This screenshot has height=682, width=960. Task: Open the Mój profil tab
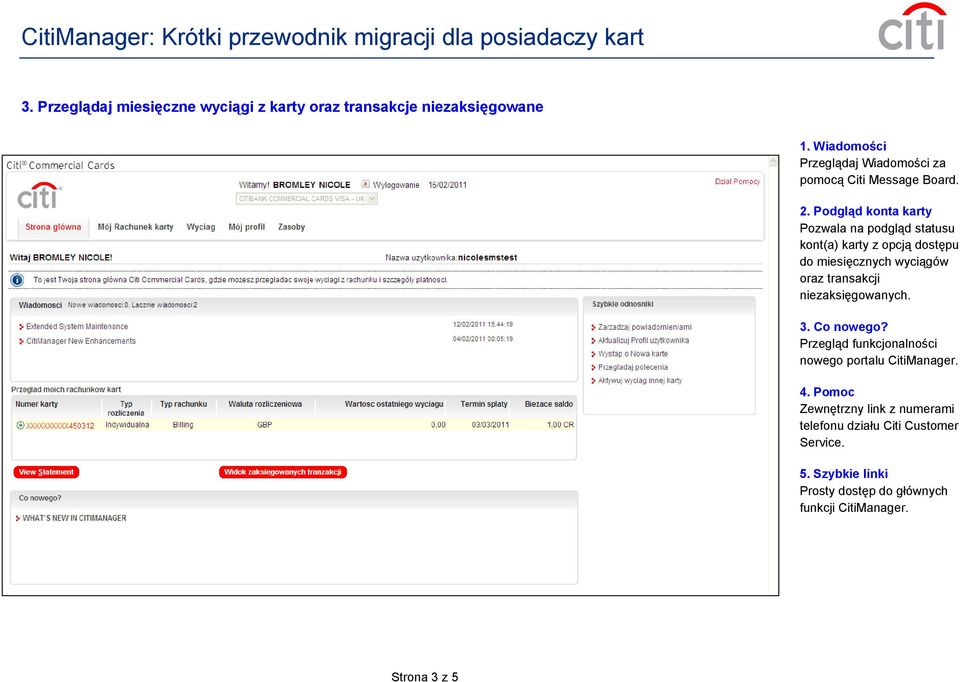pyautogui.click(x=246, y=227)
